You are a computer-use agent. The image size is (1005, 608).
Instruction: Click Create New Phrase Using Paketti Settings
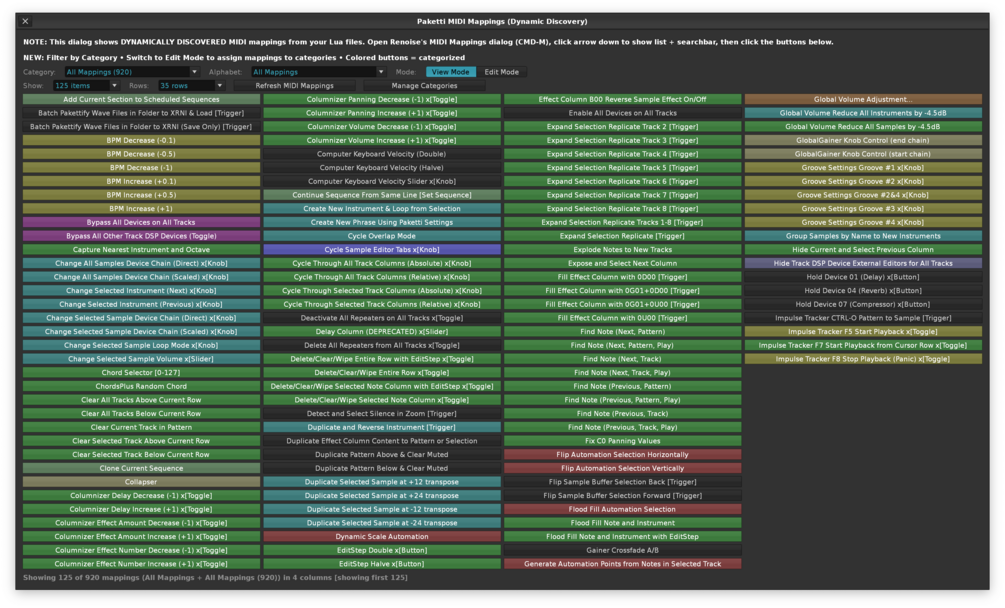382,222
